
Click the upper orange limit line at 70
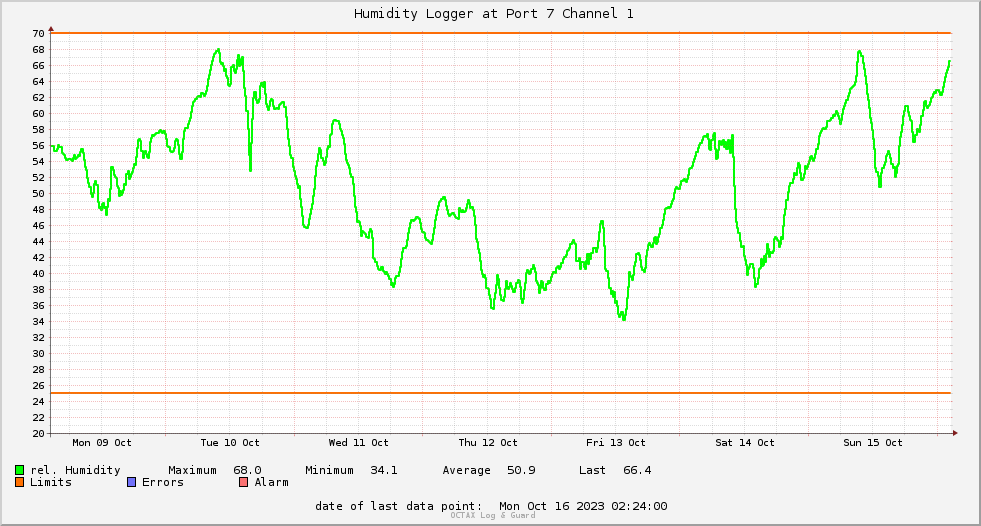click(x=501, y=33)
